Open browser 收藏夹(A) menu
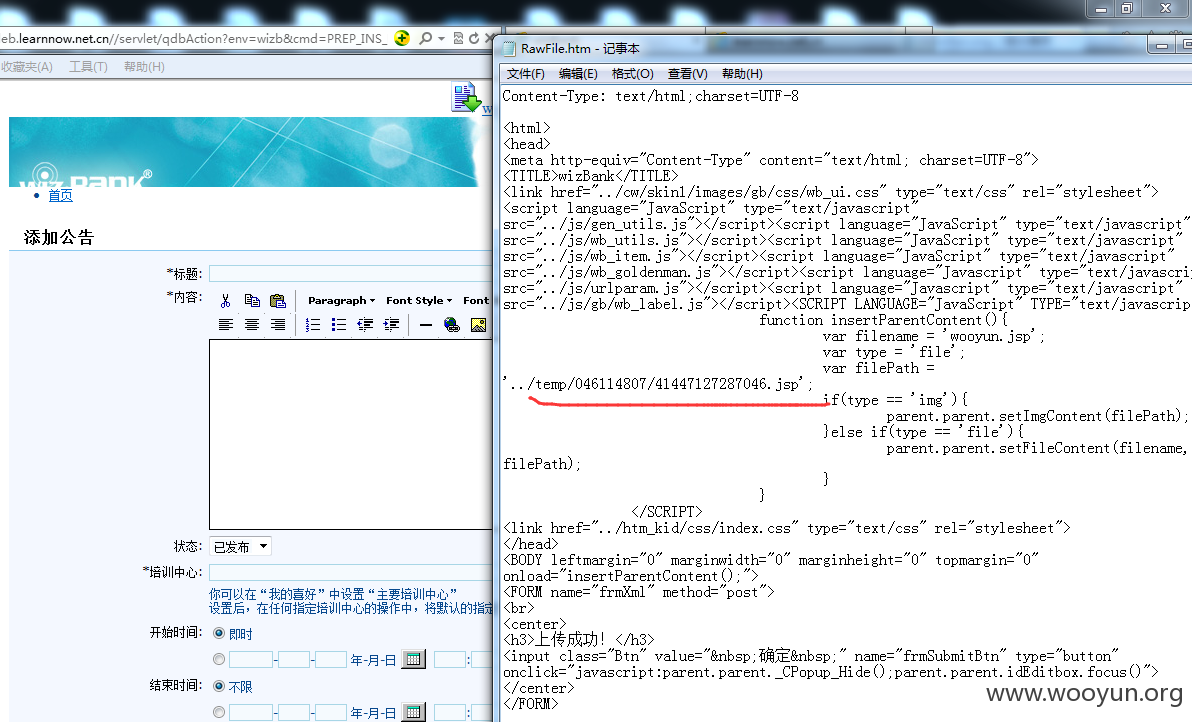The width and height of the screenshot is (1192, 722). (x=27, y=67)
